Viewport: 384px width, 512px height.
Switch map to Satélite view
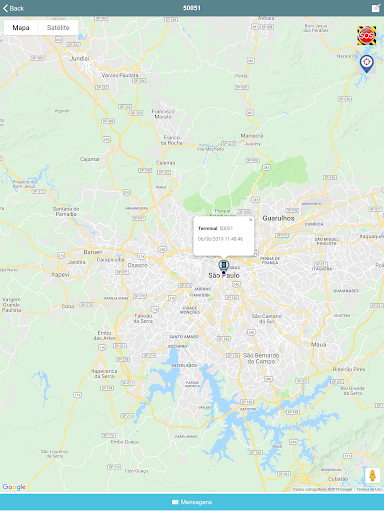click(58, 28)
